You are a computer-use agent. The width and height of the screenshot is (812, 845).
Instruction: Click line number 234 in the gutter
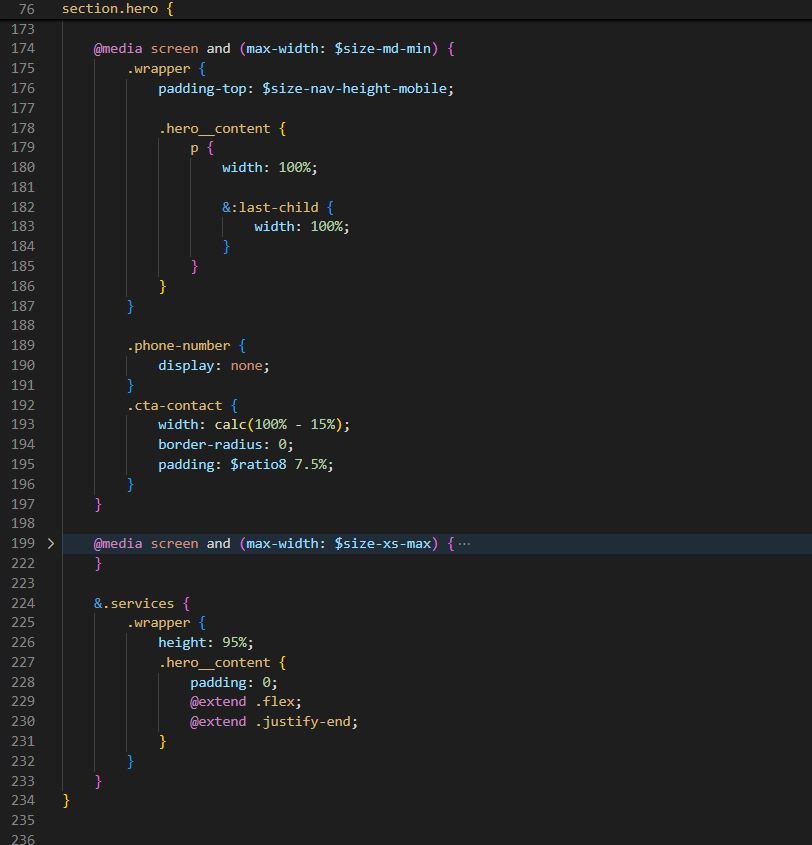pyautogui.click(x=23, y=800)
